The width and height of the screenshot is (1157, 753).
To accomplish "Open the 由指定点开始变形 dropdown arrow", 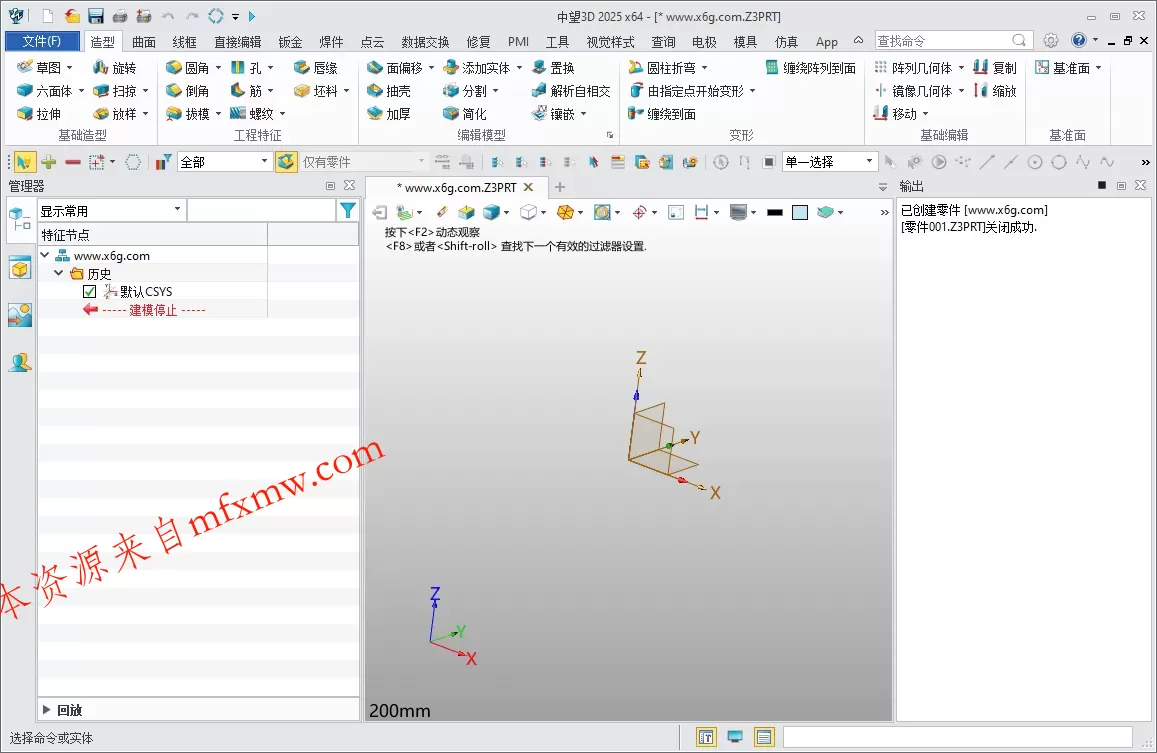I will point(753,91).
